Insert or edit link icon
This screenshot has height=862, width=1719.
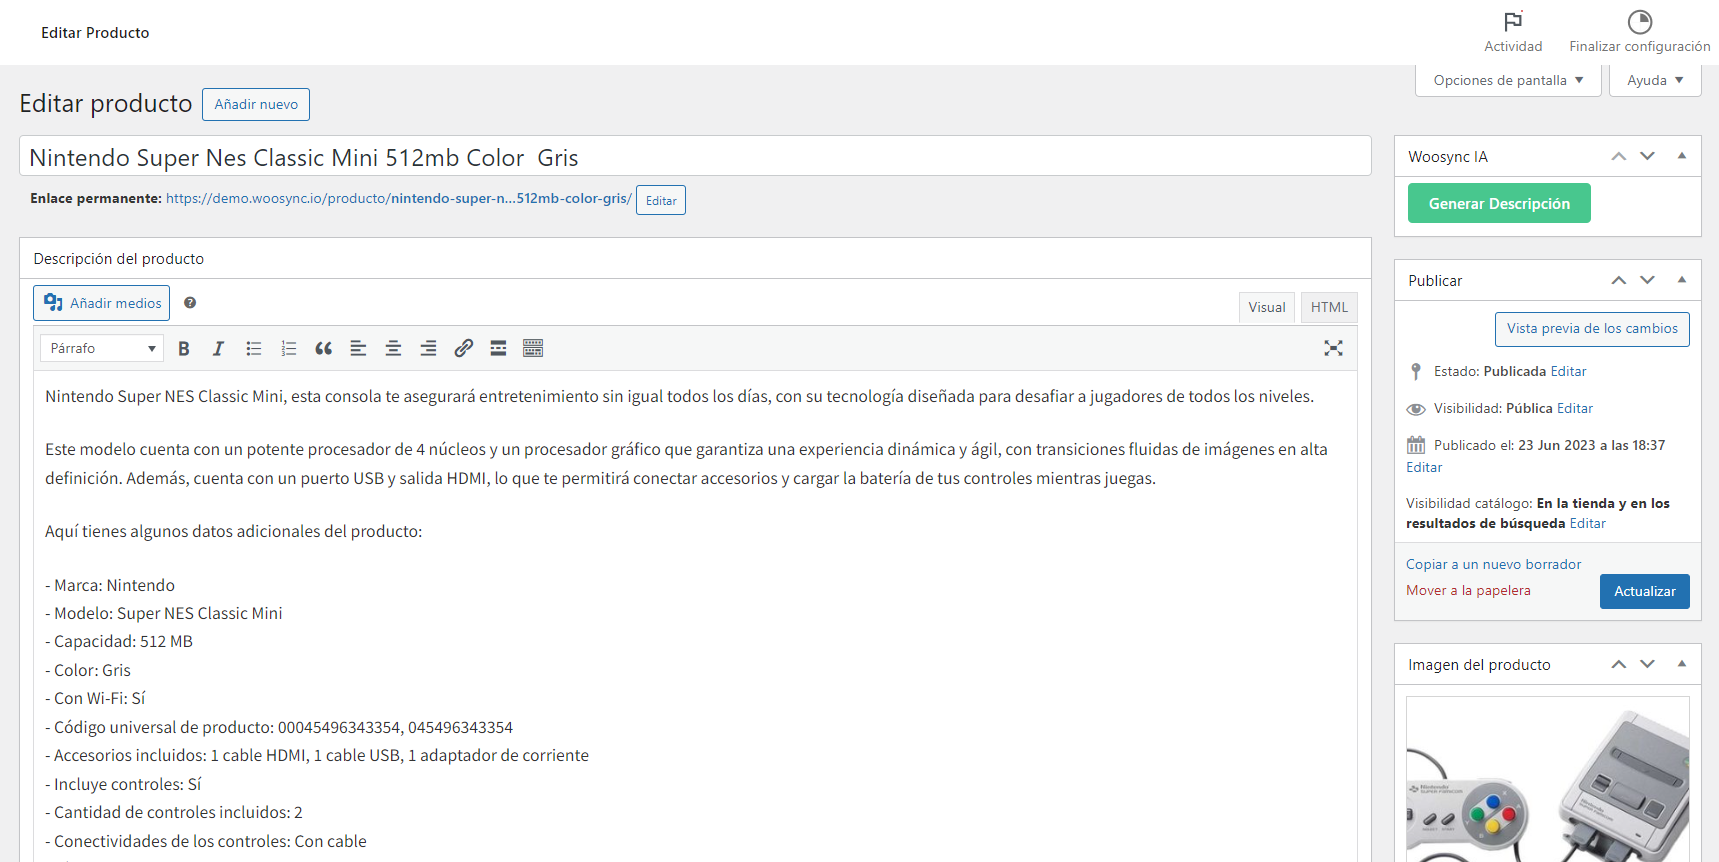coord(463,348)
